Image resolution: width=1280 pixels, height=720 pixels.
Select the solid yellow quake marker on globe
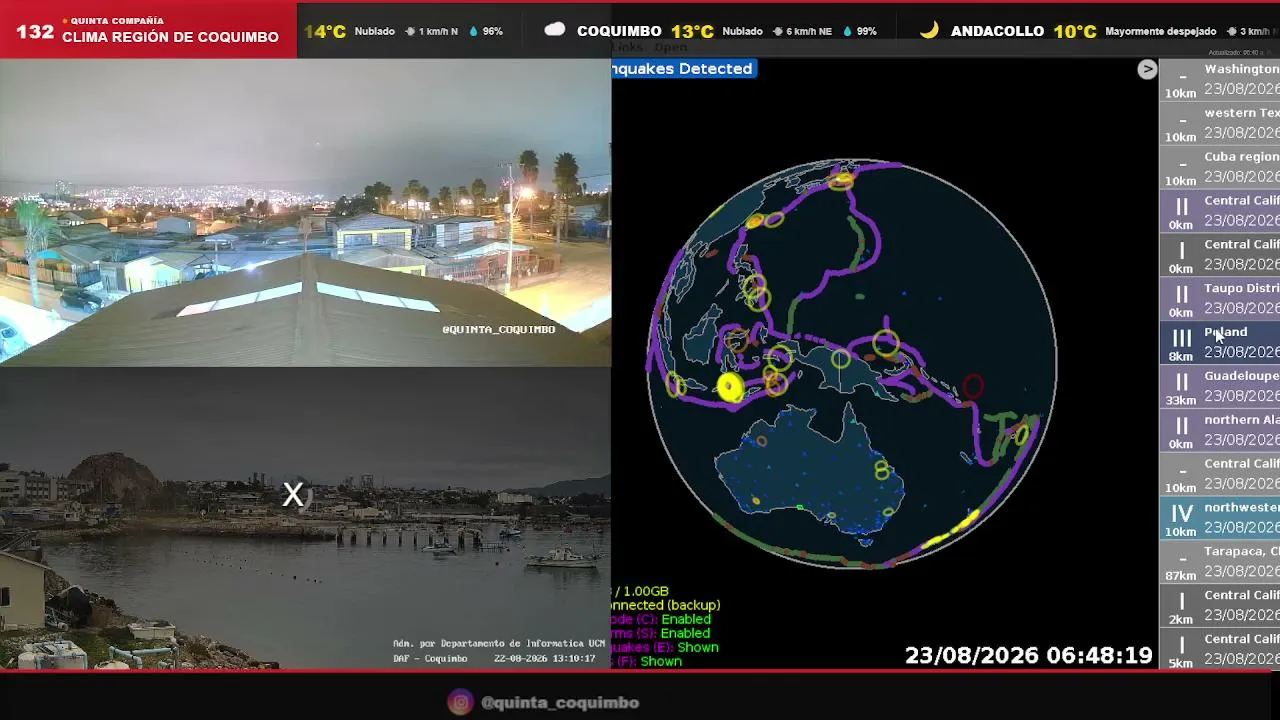click(730, 388)
